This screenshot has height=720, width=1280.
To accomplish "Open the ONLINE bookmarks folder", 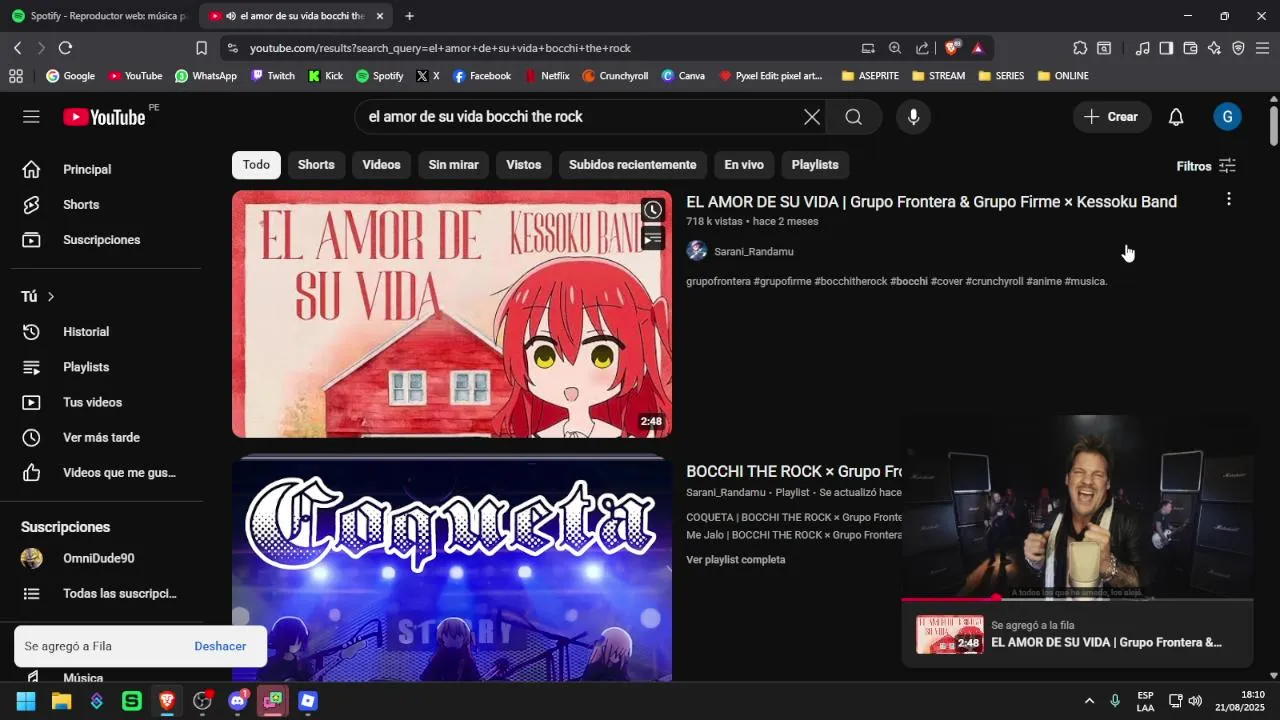I will pos(1063,76).
